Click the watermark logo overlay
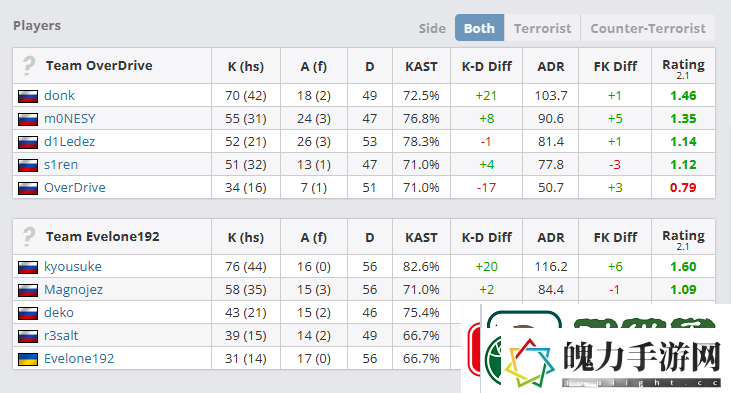 596,349
